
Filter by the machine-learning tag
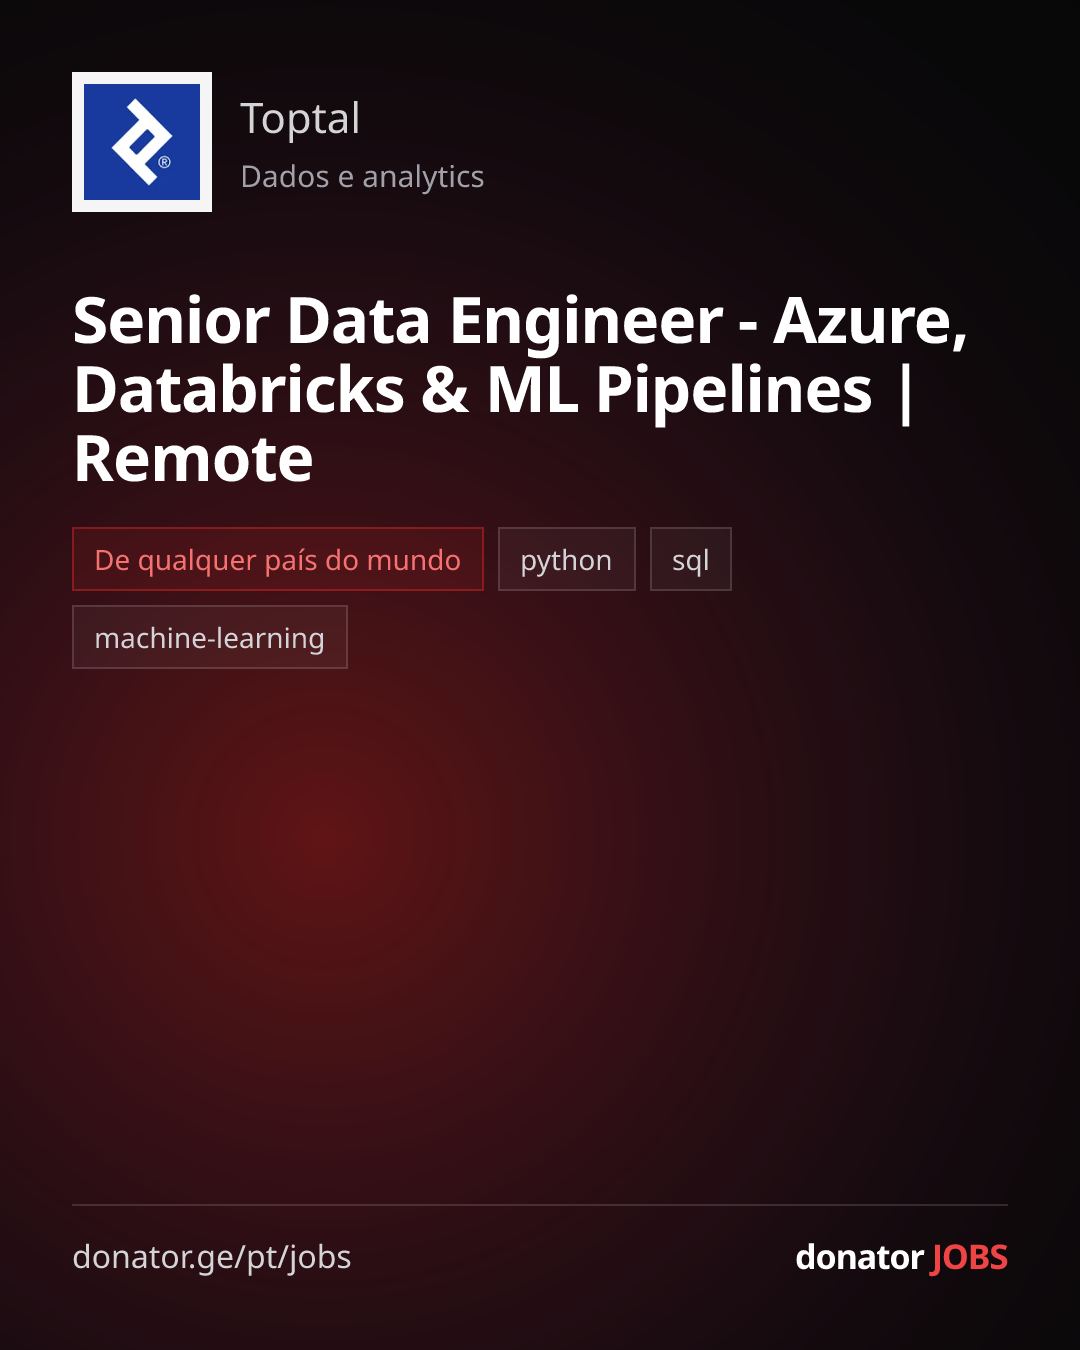pos(210,637)
